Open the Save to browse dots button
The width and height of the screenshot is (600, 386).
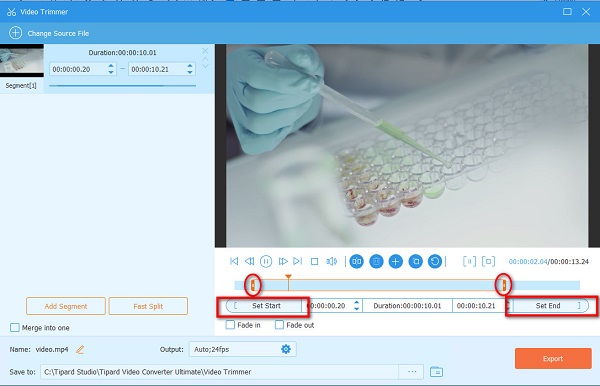tap(412, 371)
